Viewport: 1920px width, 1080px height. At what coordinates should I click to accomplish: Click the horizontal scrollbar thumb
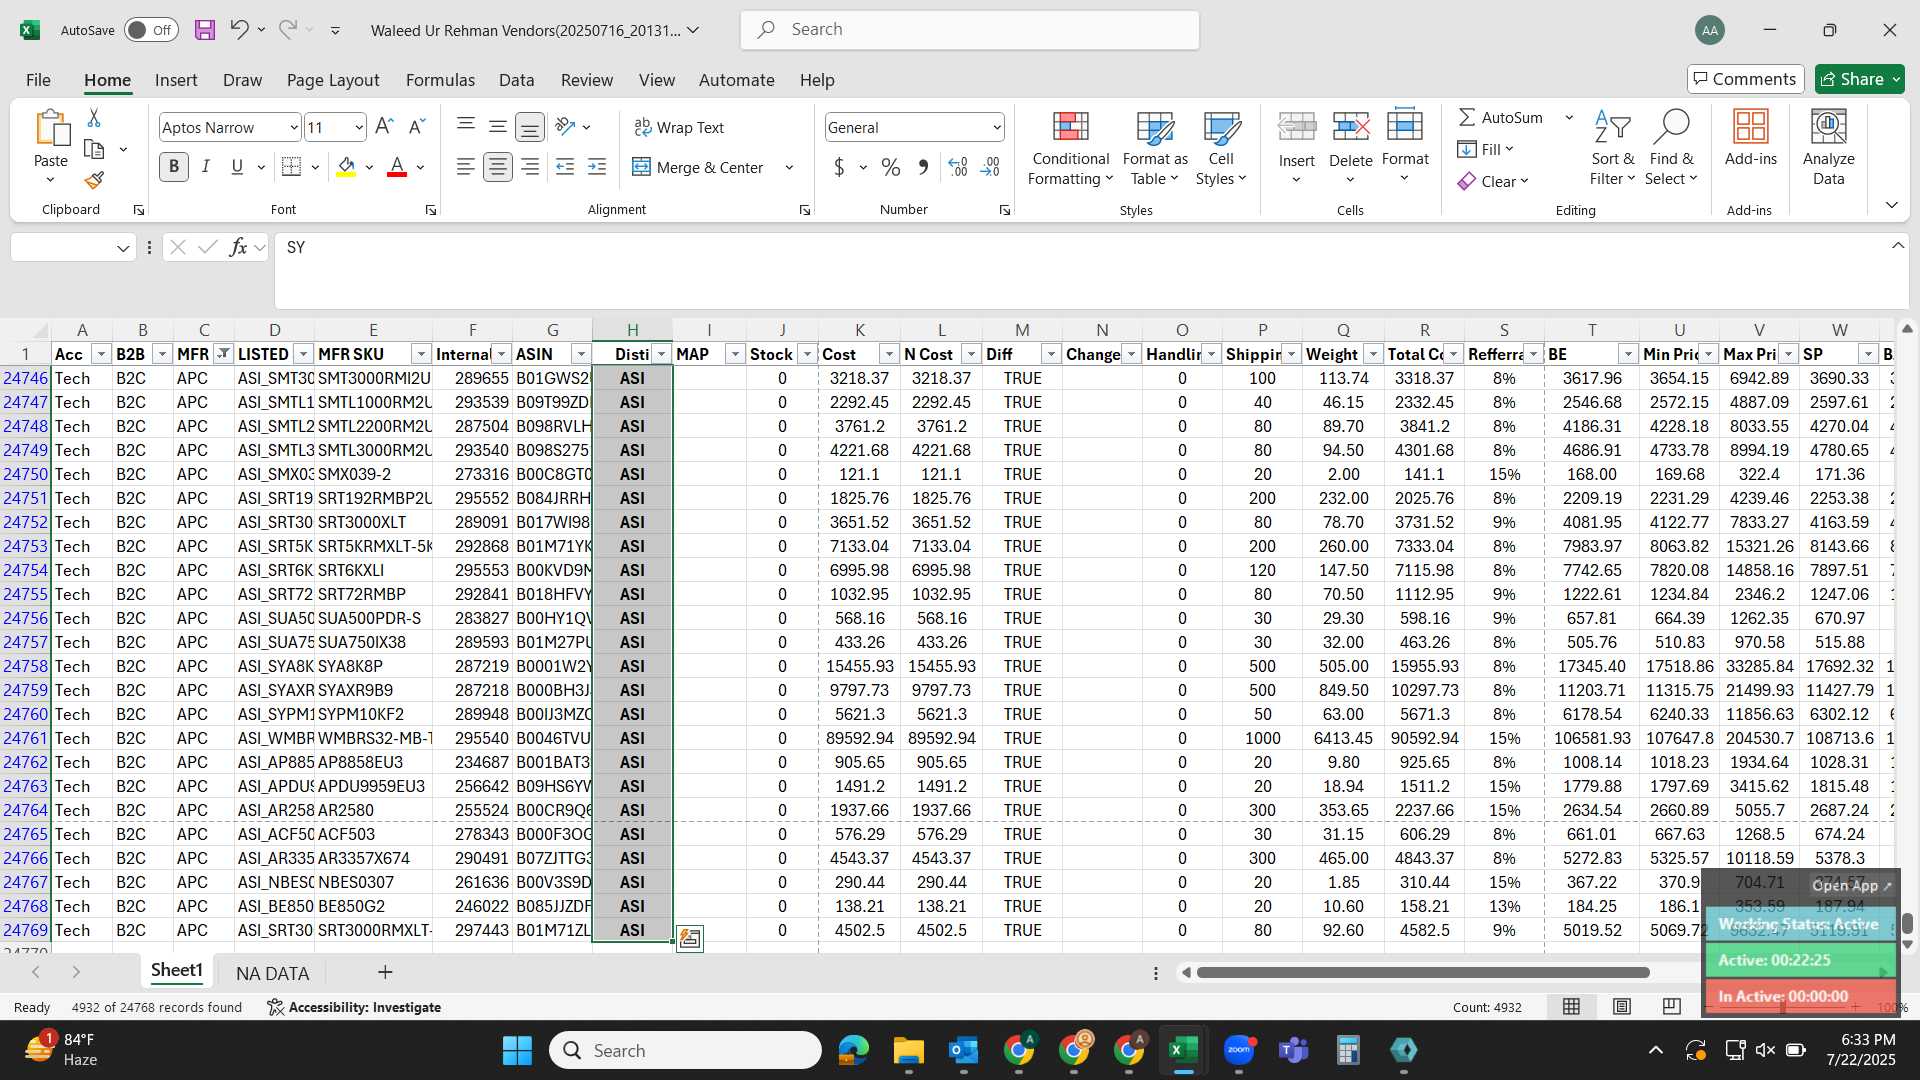tap(1422, 972)
